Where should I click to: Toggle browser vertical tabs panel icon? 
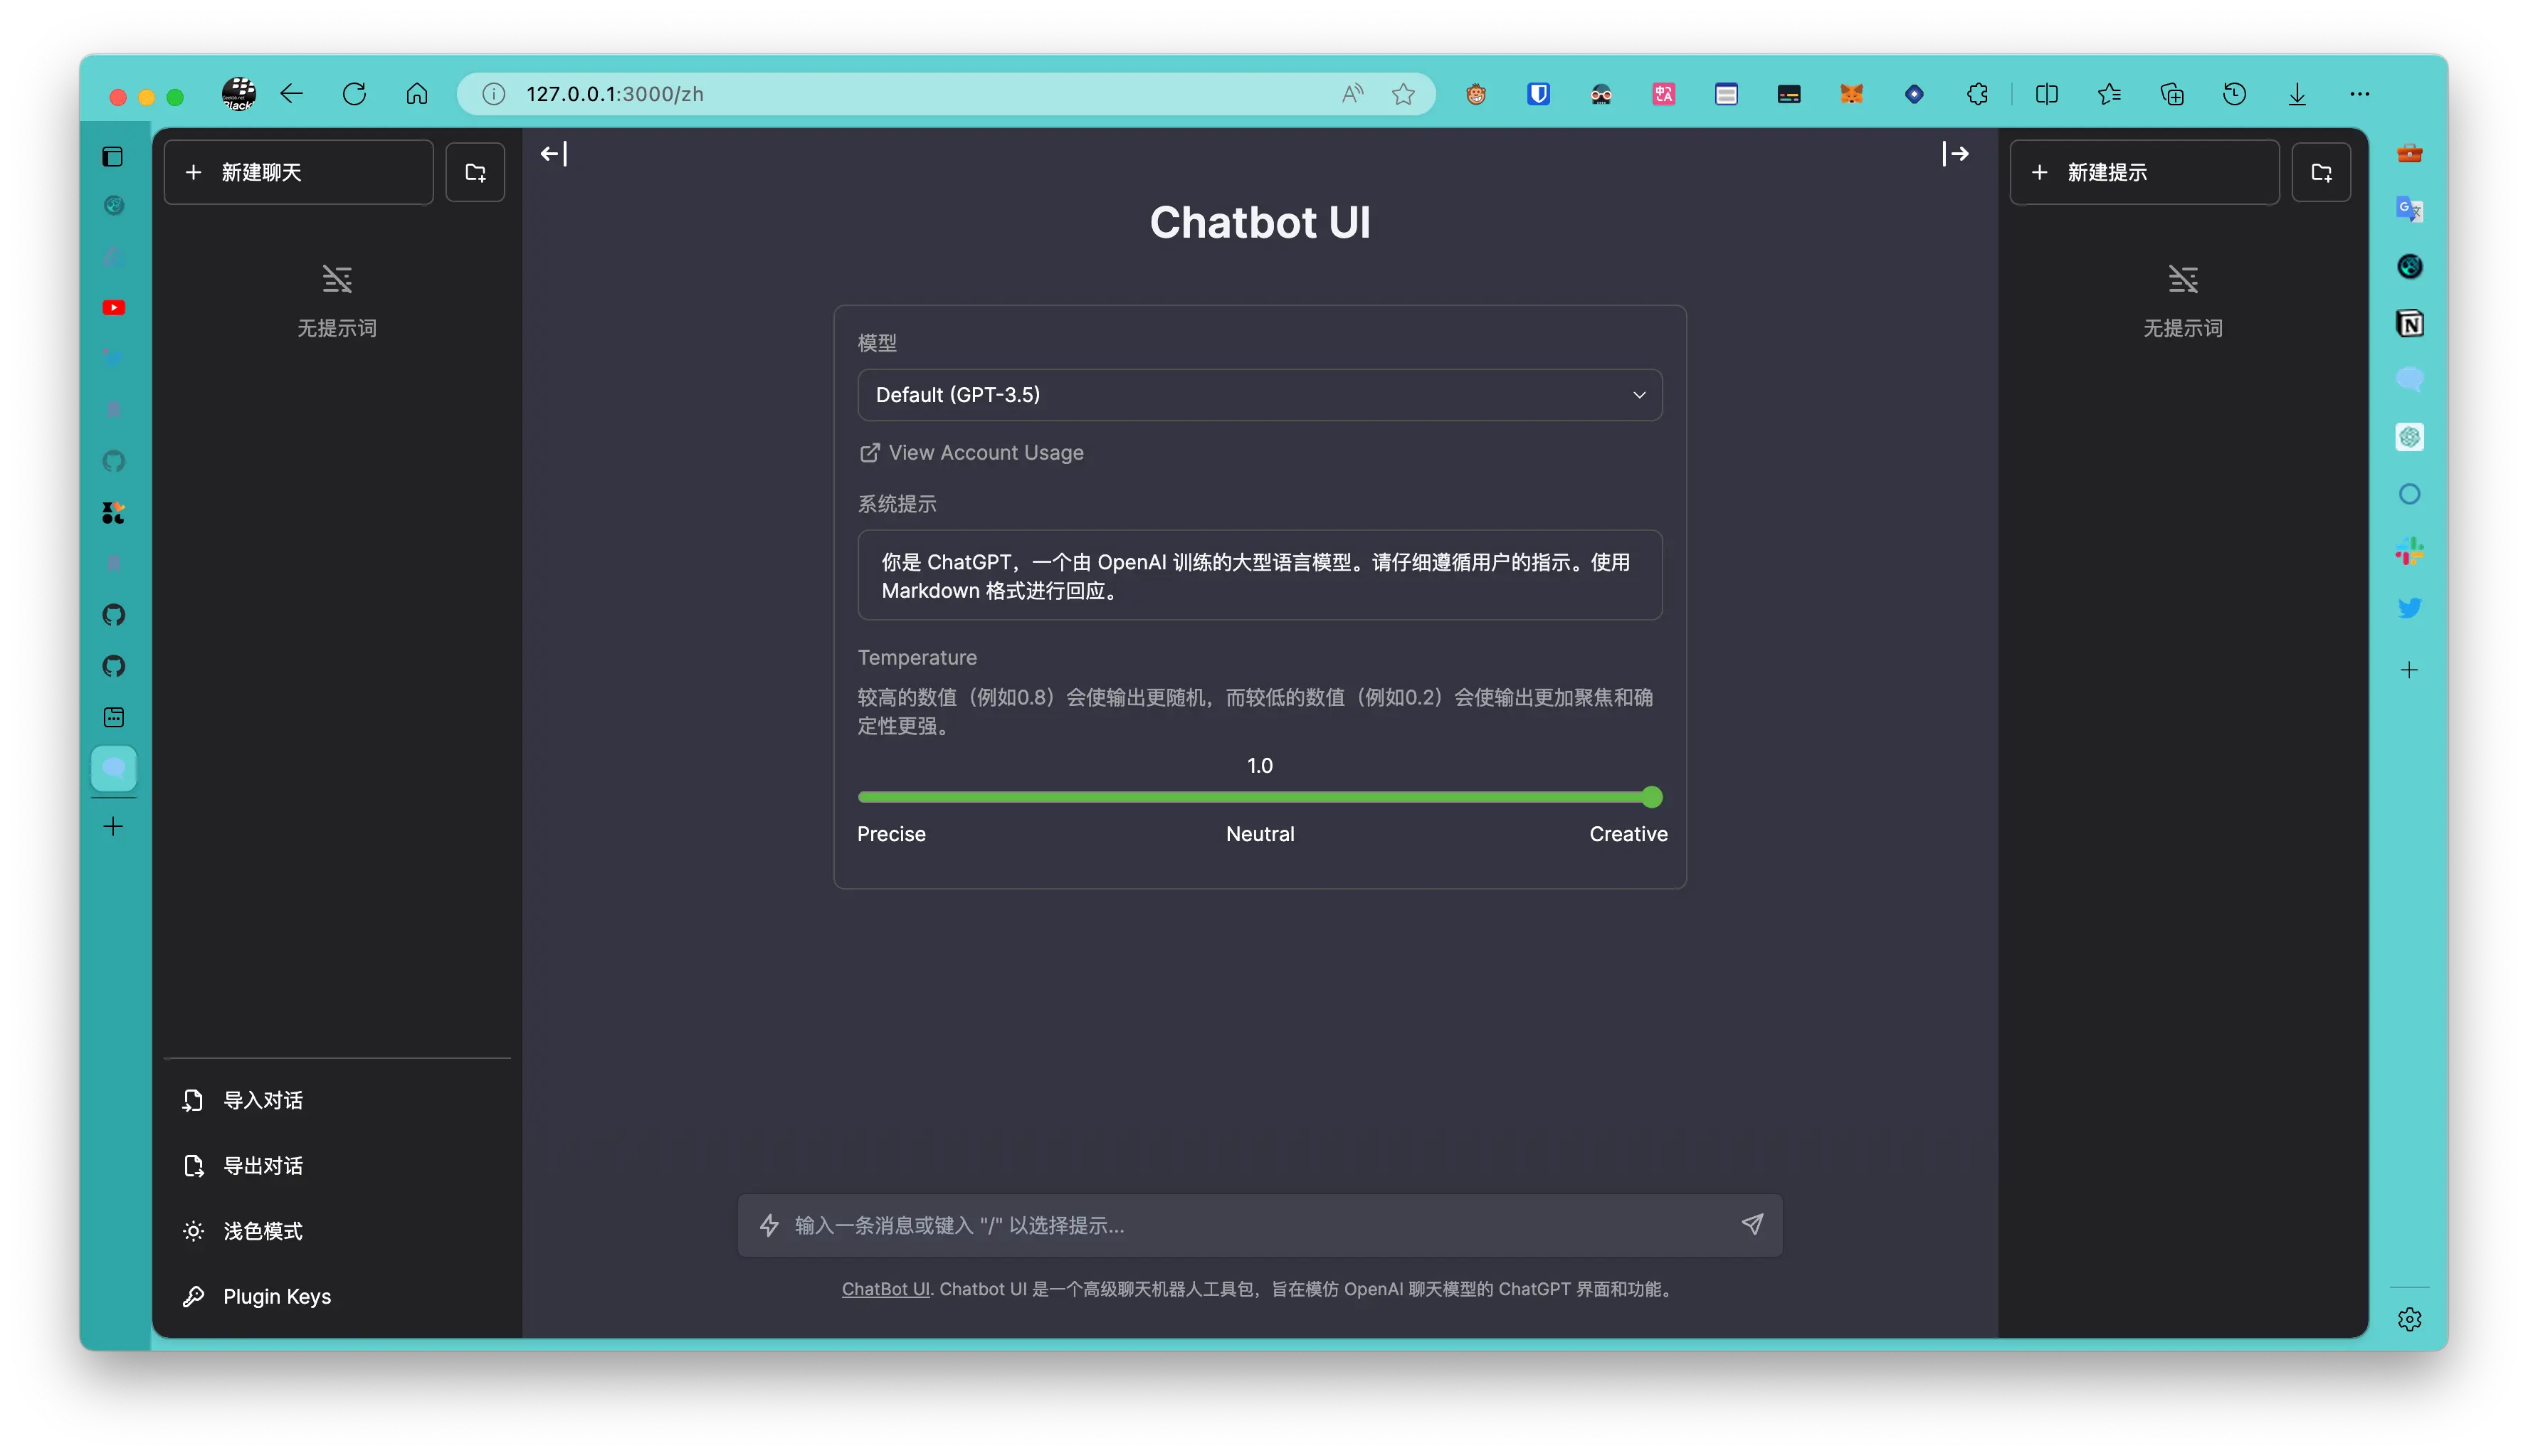[x=113, y=157]
